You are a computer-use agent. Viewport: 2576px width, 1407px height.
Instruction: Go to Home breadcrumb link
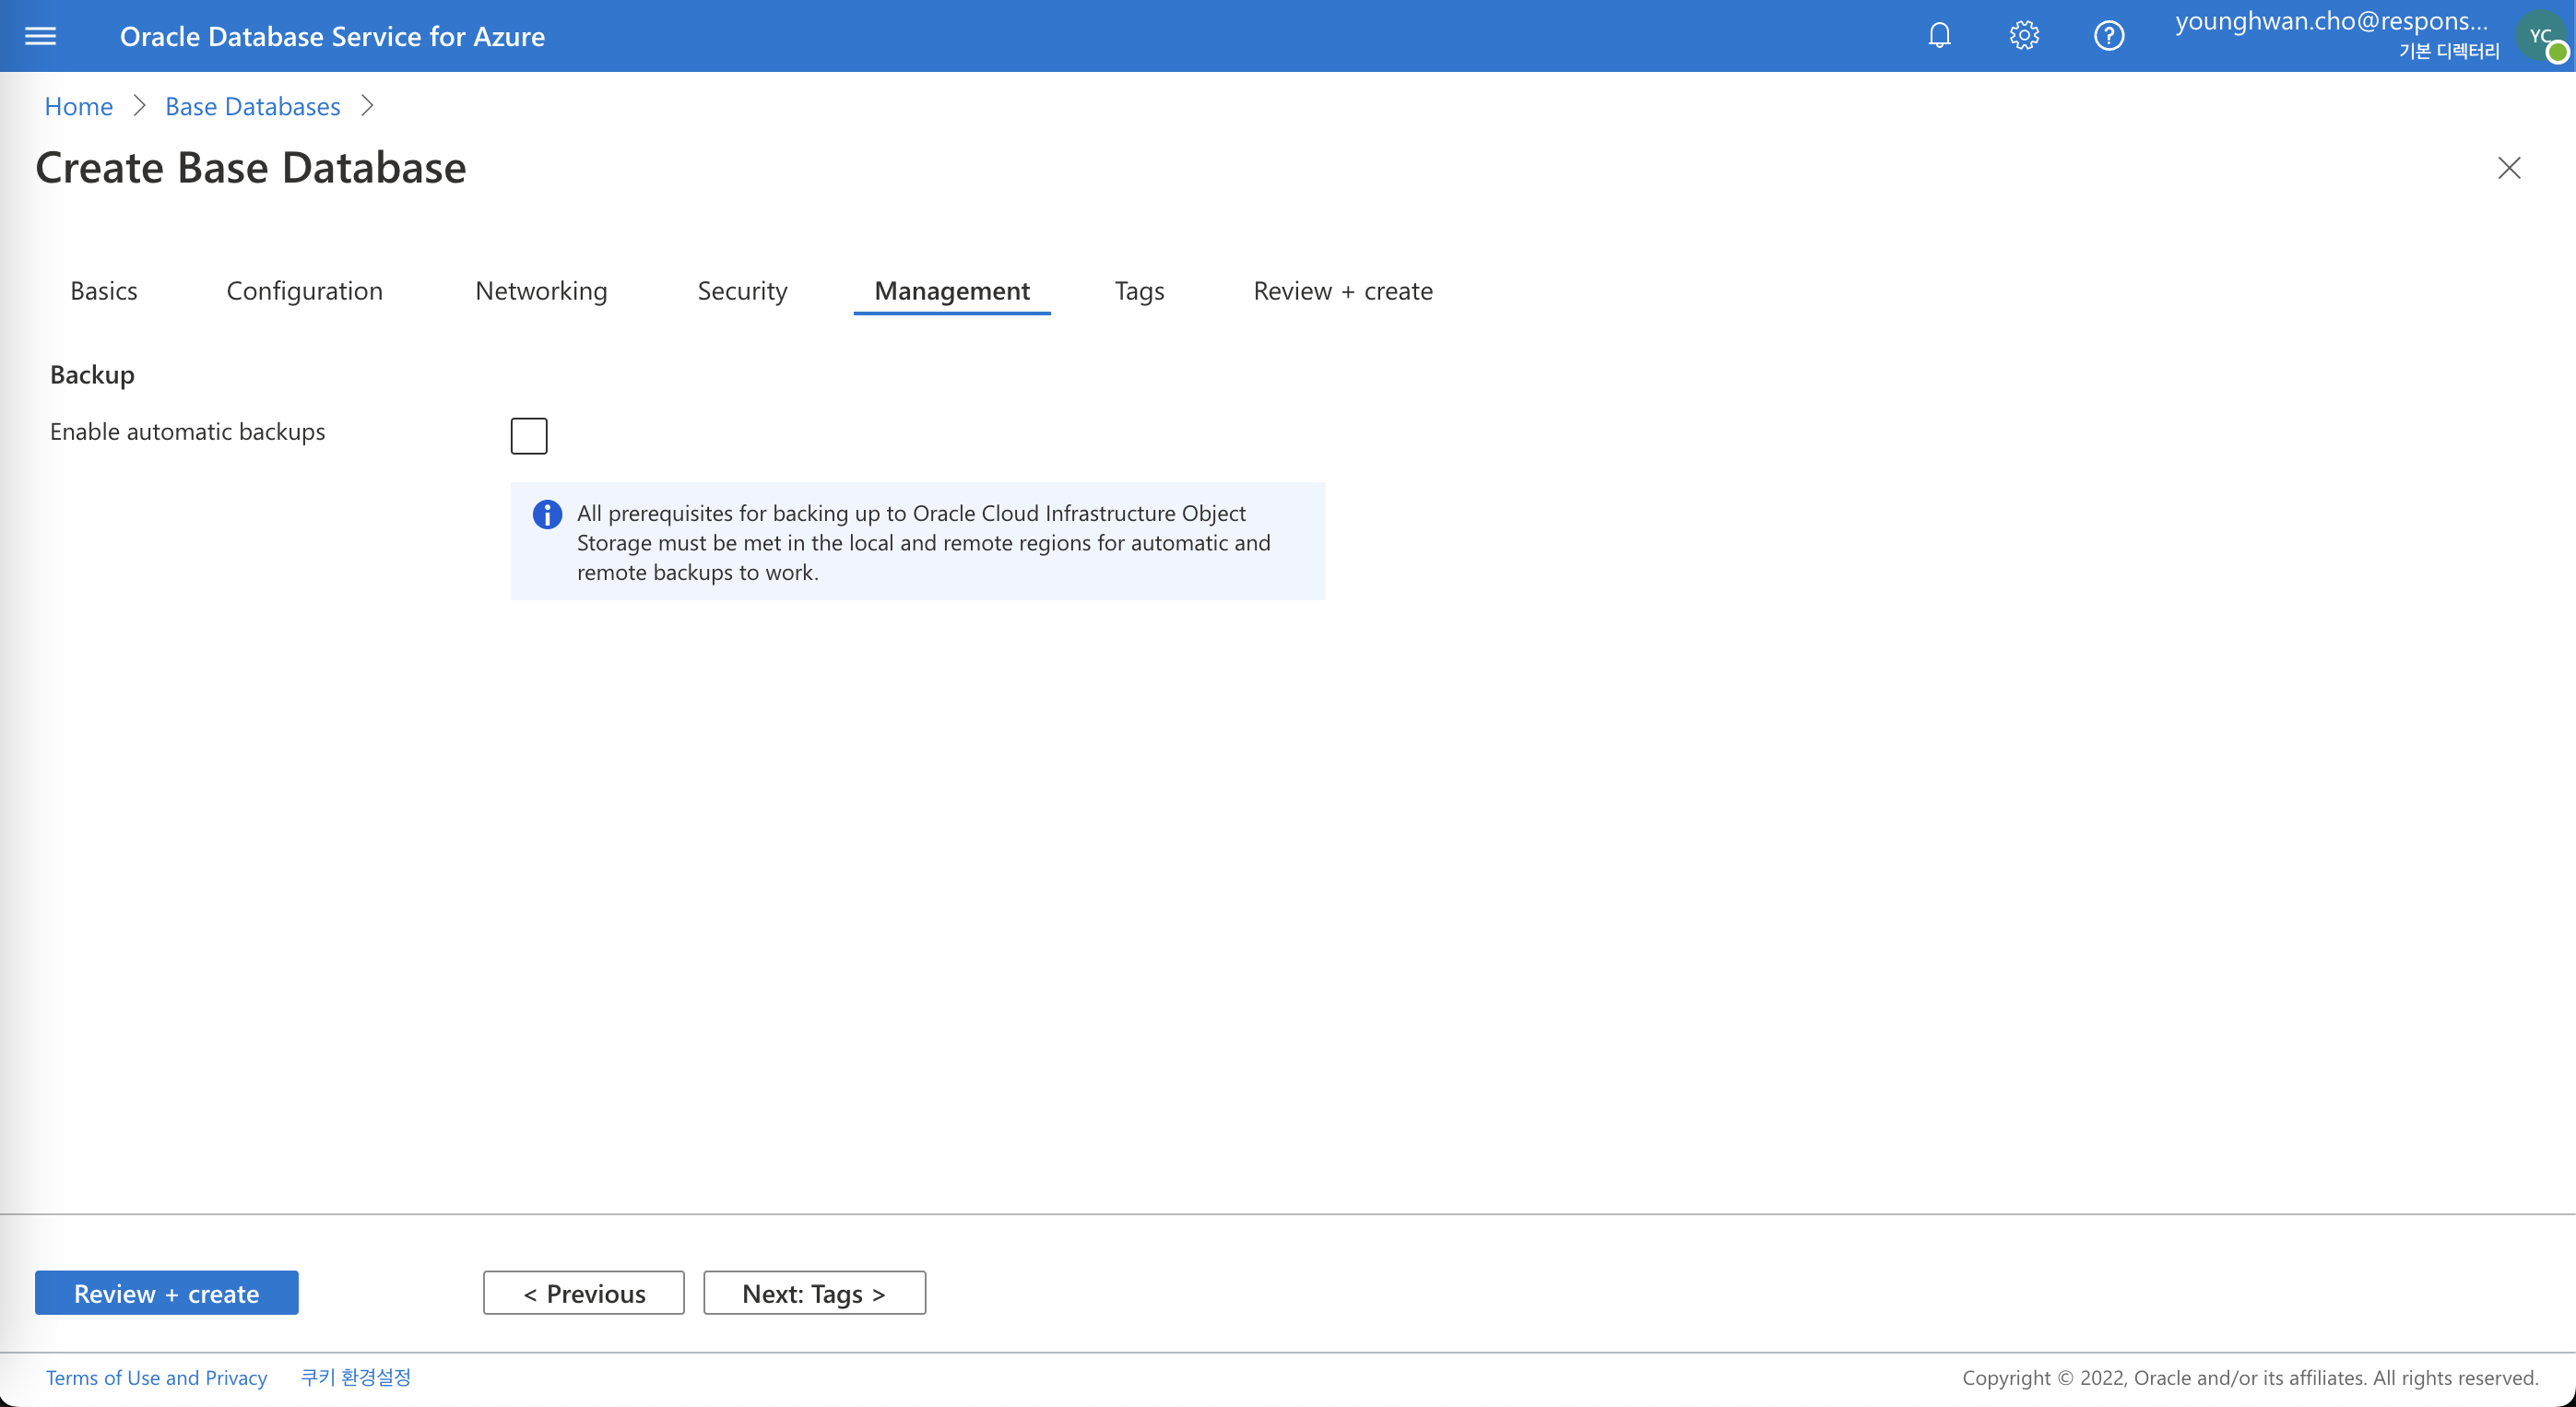click(x=79, y=106)
